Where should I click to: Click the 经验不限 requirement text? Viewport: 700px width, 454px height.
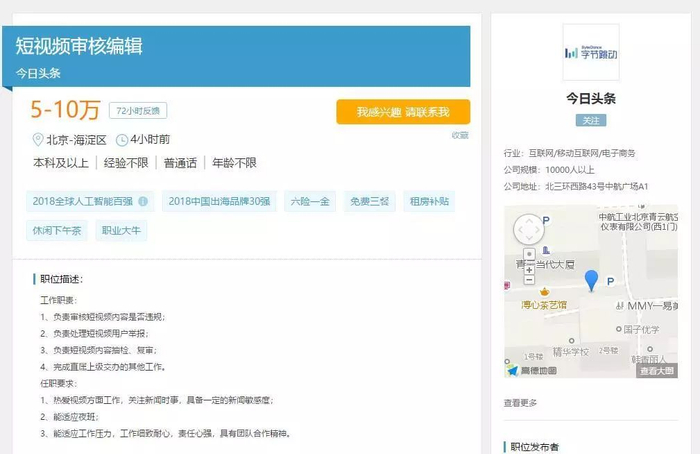(x=126, y=163)
